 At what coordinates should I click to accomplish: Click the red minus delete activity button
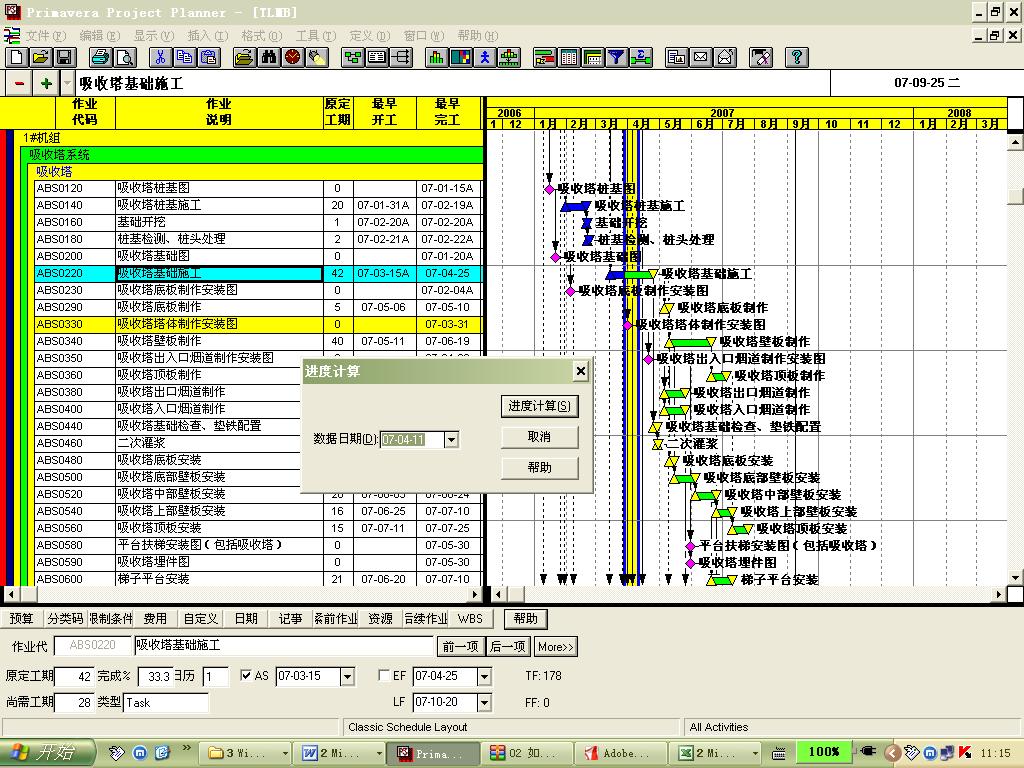tap(20, 84)
